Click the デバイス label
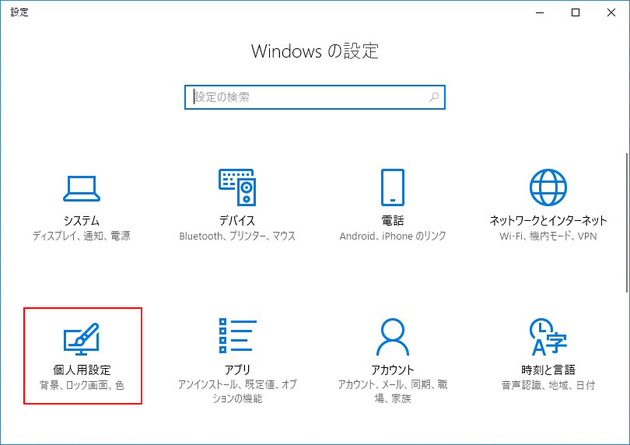Viewport: 630px width, 445px height. point(237,220)
